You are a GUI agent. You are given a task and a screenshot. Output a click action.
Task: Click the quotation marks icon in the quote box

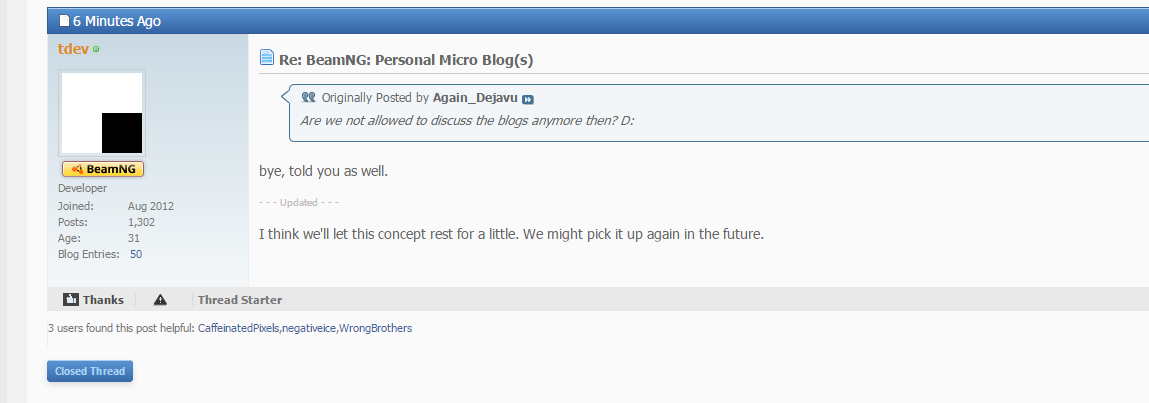point(309,97)
